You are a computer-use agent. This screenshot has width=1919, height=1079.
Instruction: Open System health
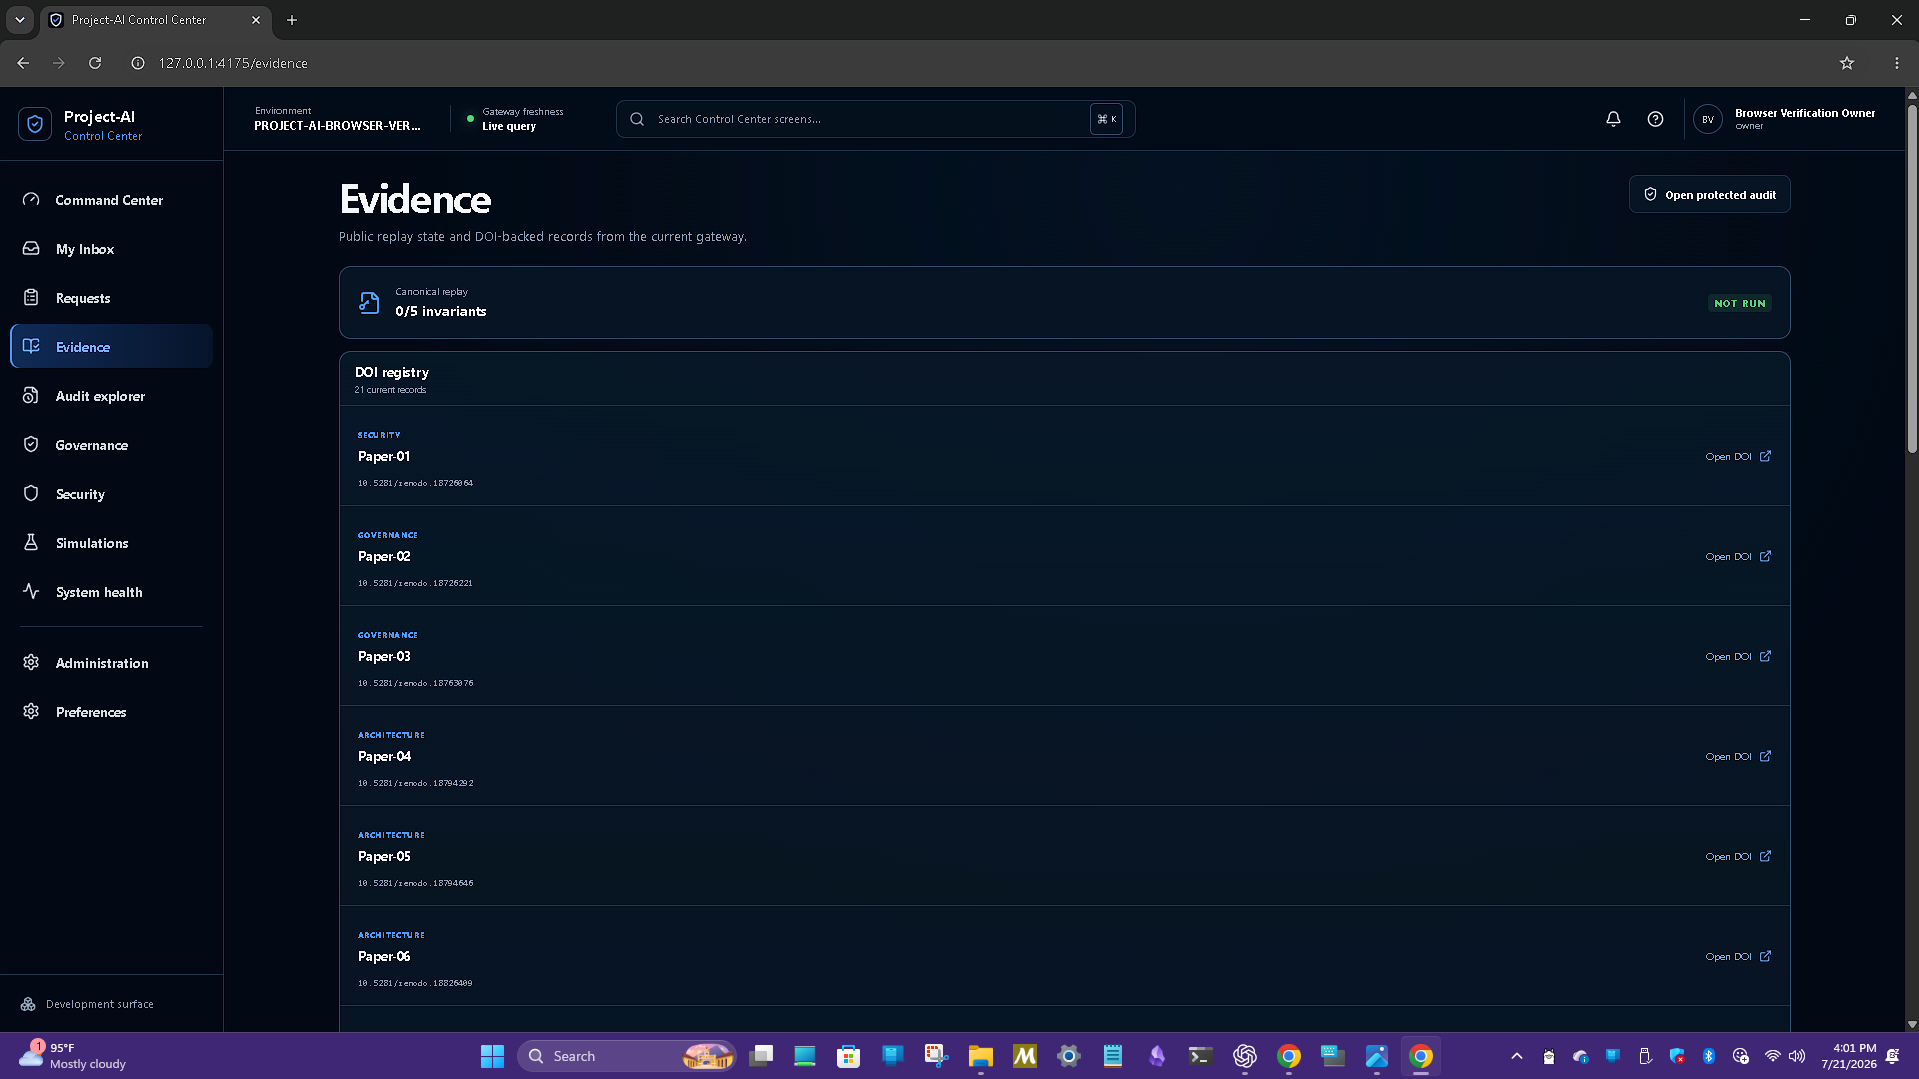tap(111, 592)
